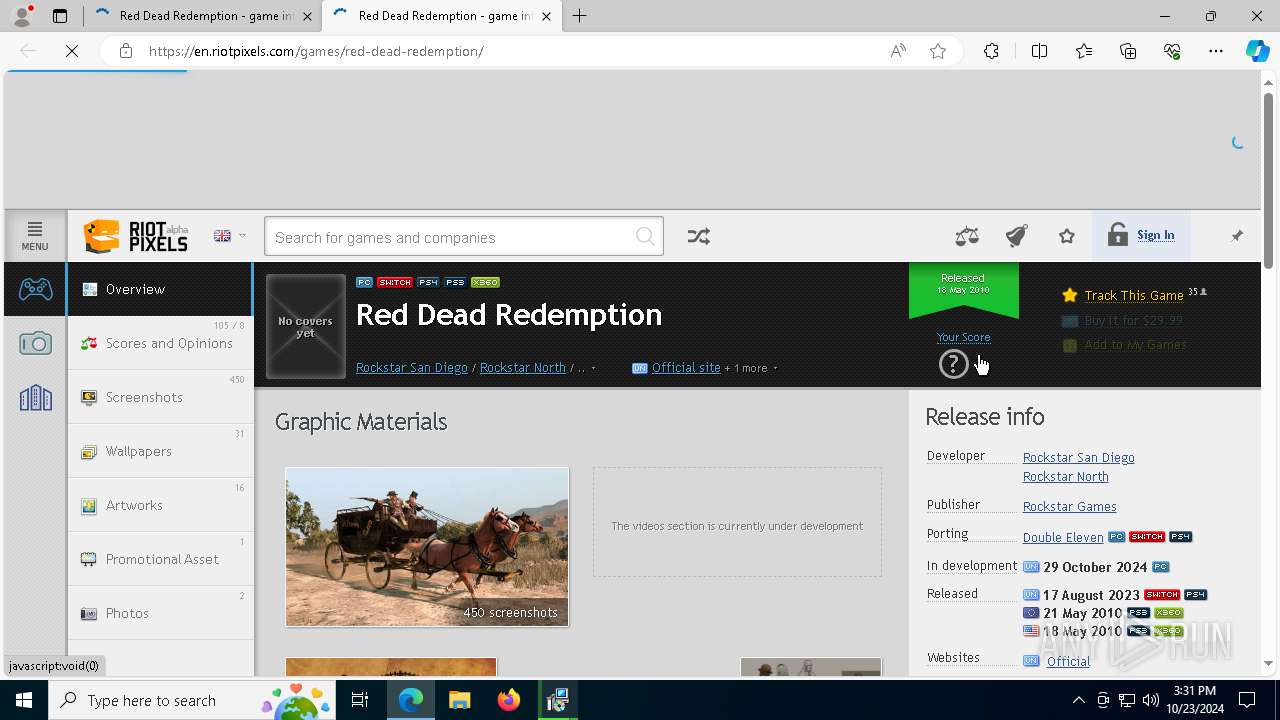Click the SWITCH platform badge near title
This screenshot has height=720, width=1280.
pyautogui.click(x=395, y=282)
